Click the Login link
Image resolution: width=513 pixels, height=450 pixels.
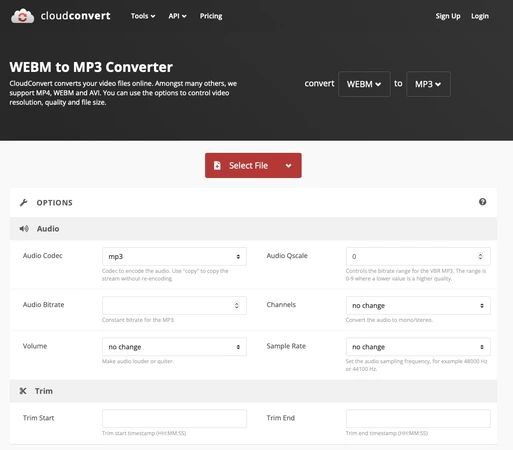coord(480,16)
